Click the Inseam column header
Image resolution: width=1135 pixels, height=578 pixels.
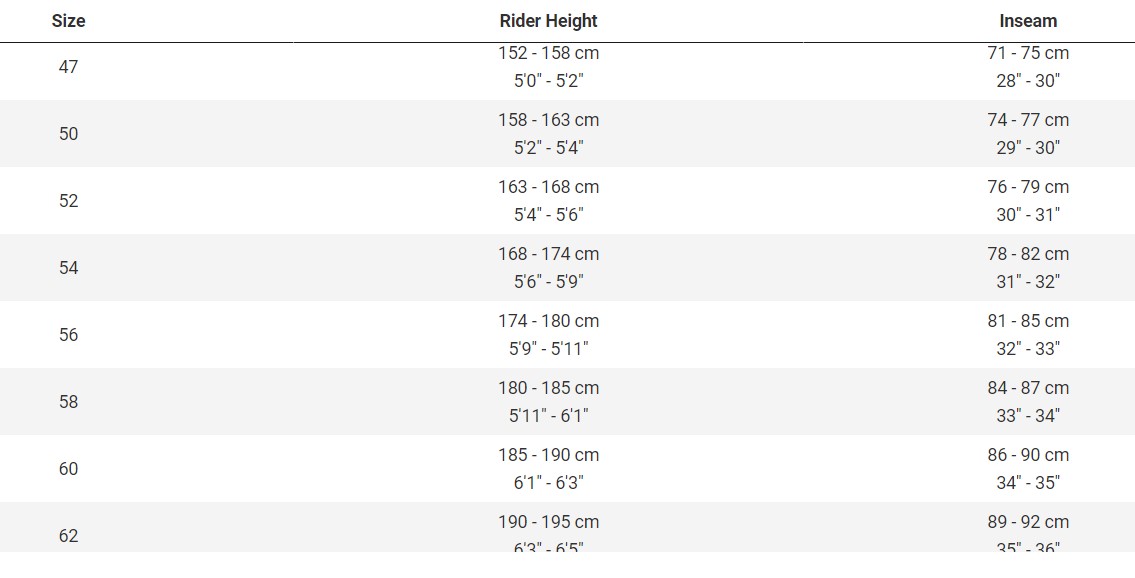pyautogui.click(x=1028, y=21)
